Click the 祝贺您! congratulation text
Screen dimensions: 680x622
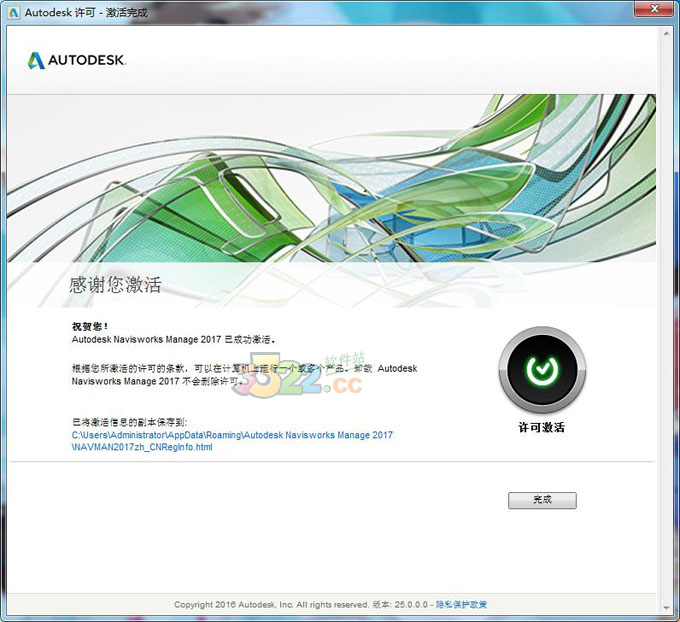coord(90,326)
